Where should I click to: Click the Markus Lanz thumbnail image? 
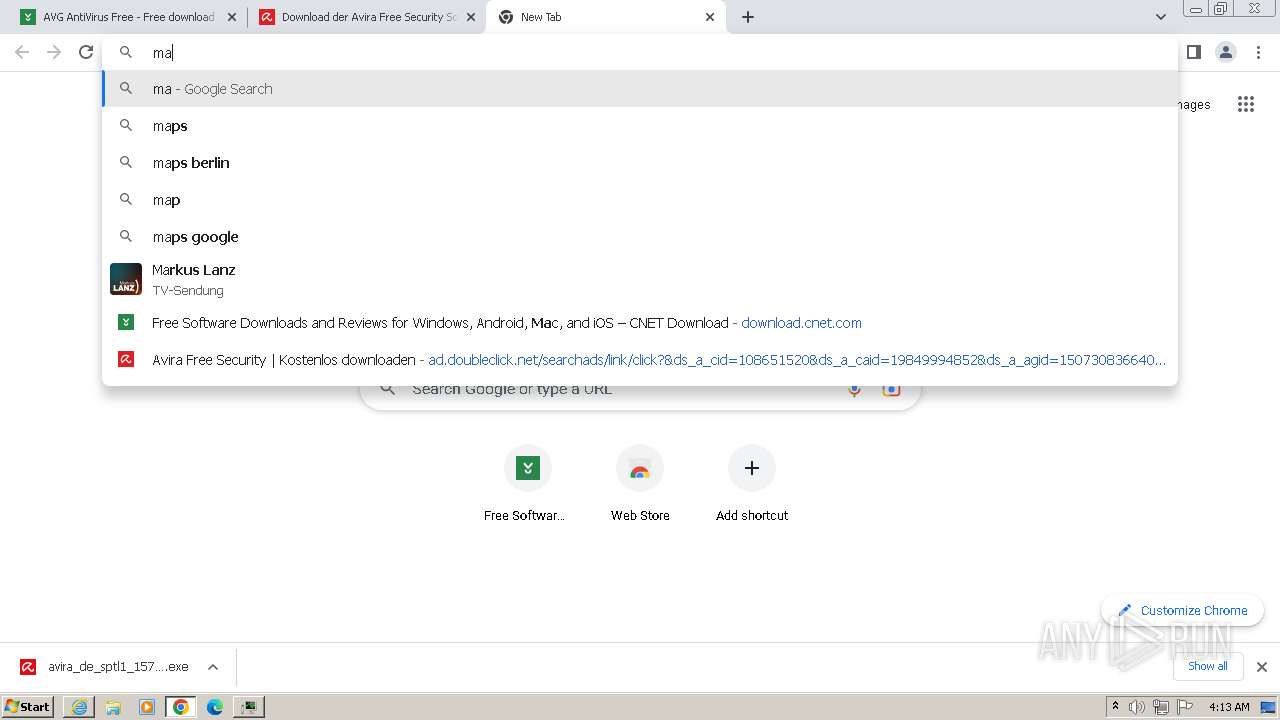coord(126,279)
